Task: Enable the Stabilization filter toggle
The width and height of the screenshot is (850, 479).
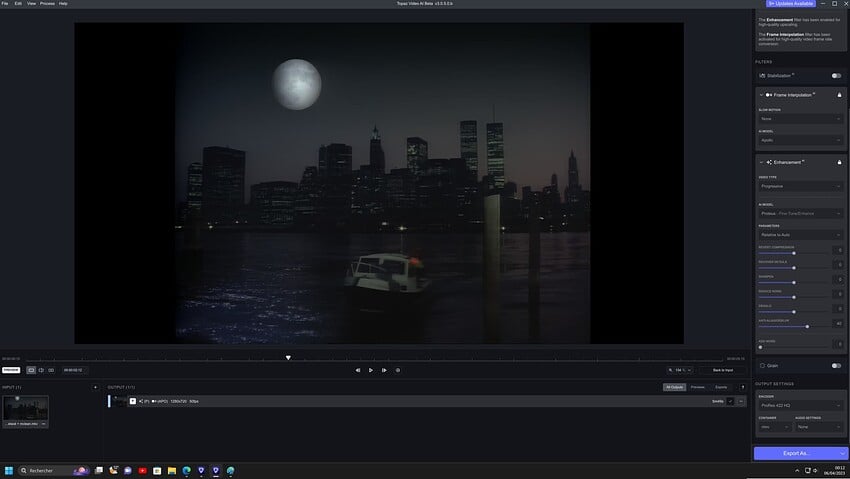Action: pos(836,75)
